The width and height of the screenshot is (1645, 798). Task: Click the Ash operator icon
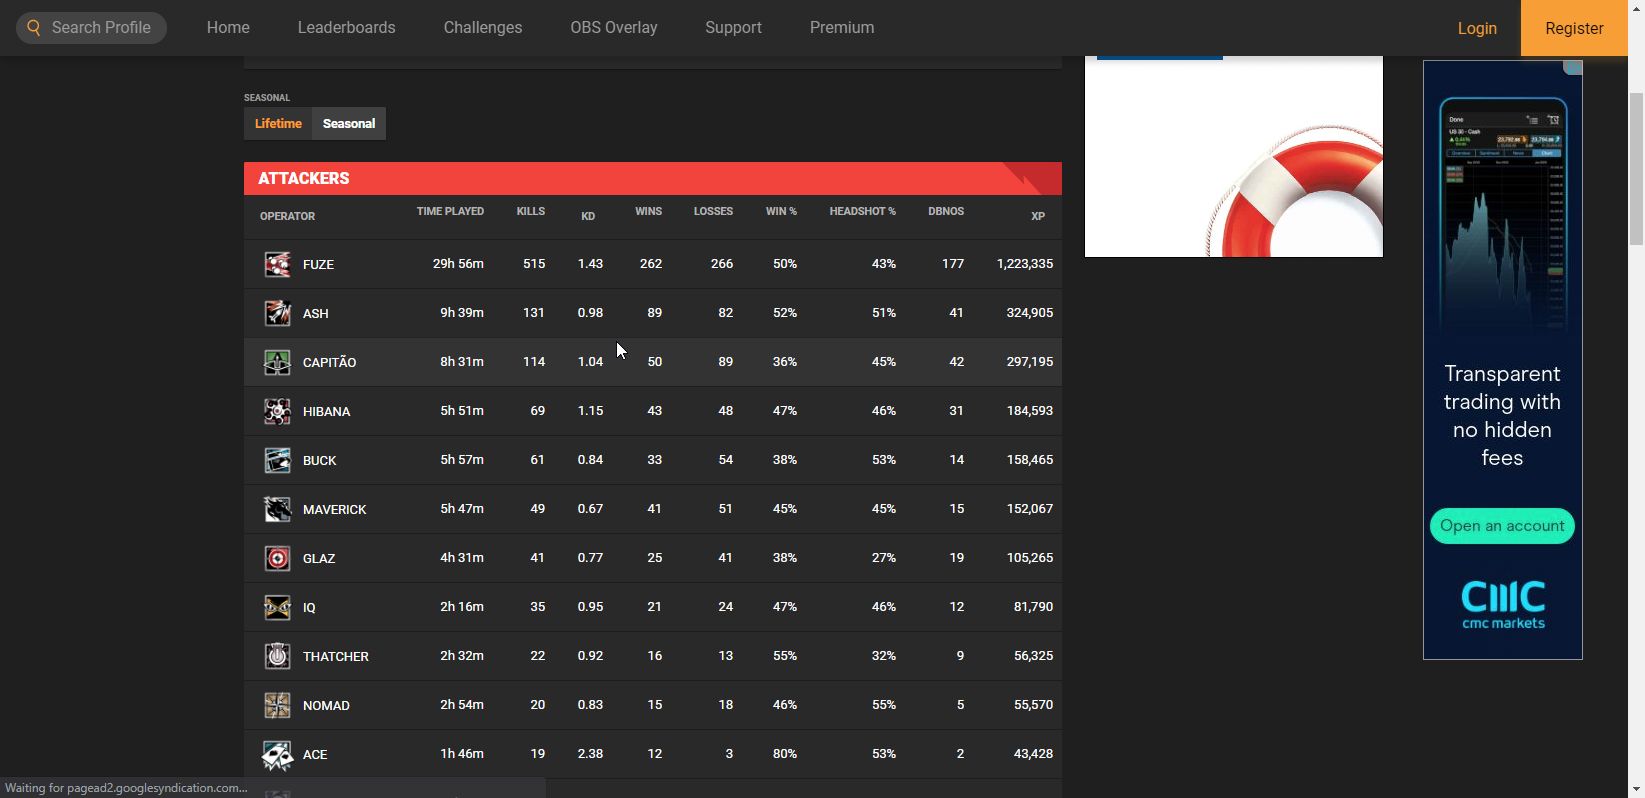click(277, 313)
